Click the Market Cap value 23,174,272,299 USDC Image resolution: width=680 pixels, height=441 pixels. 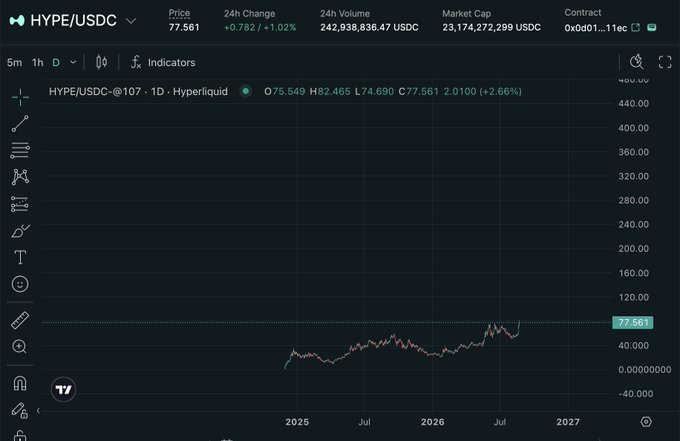(x=491, y=27)
